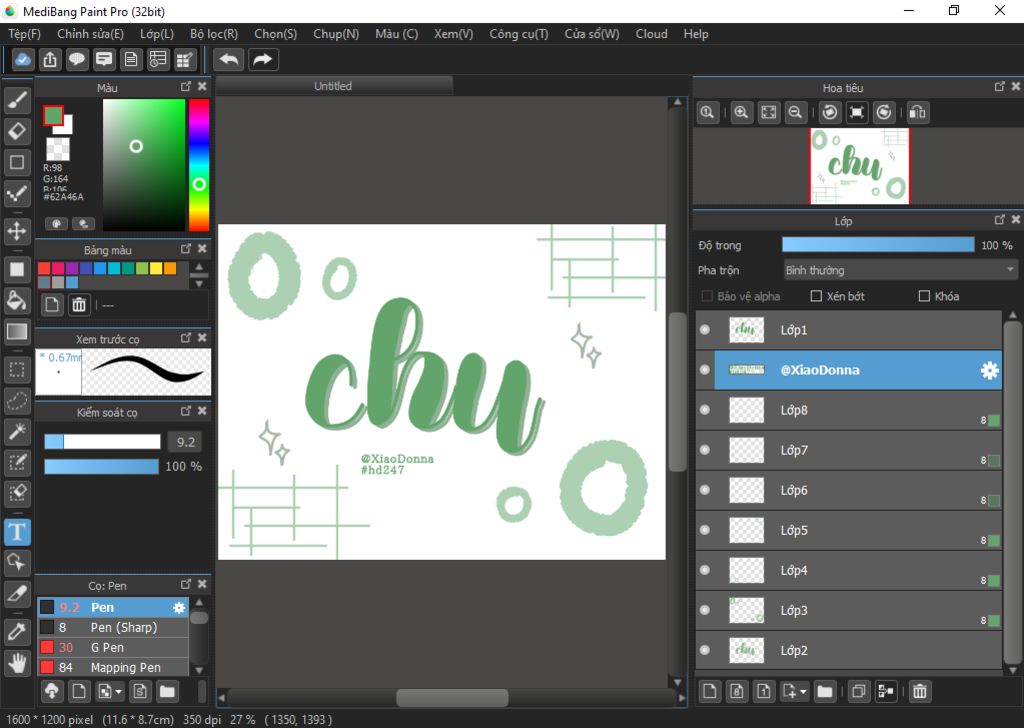Image resolution: width=1024 pixels, height=728 pixels.
Task: Select the Lớp7 layer
Action: pyautogui.click(x=848, y=450)
